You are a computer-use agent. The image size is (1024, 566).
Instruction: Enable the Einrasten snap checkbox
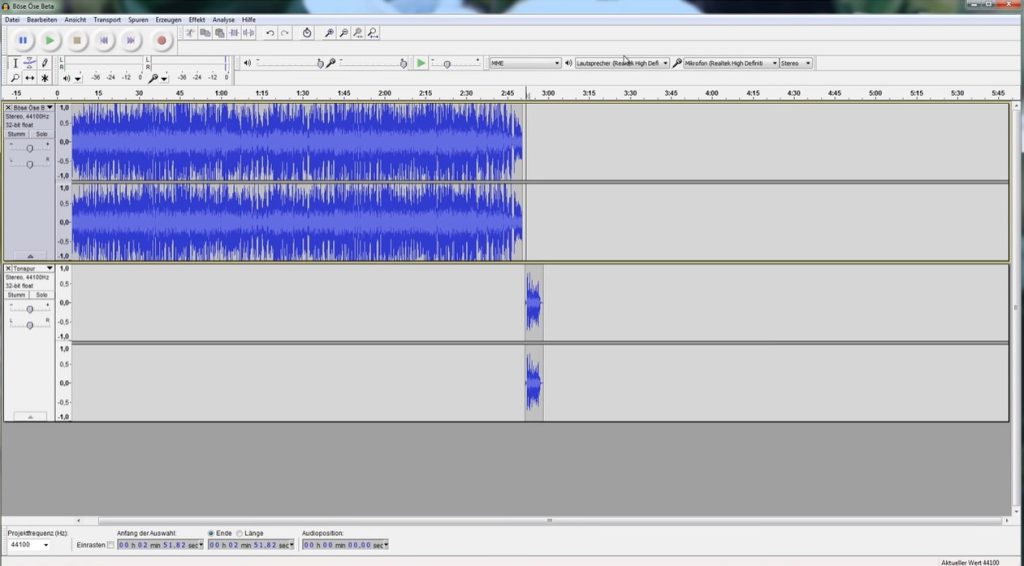pyautogui.click(x=110, y=545)
